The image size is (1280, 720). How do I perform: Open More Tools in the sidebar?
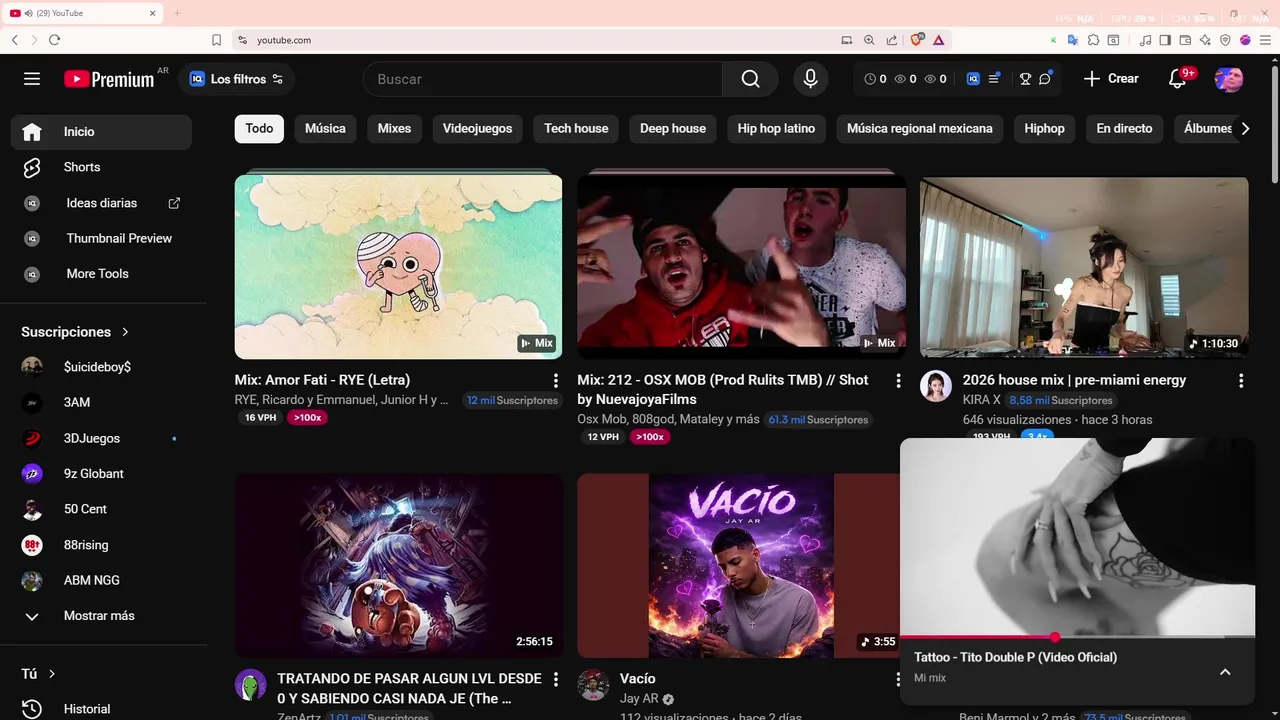tap(101, 274)
